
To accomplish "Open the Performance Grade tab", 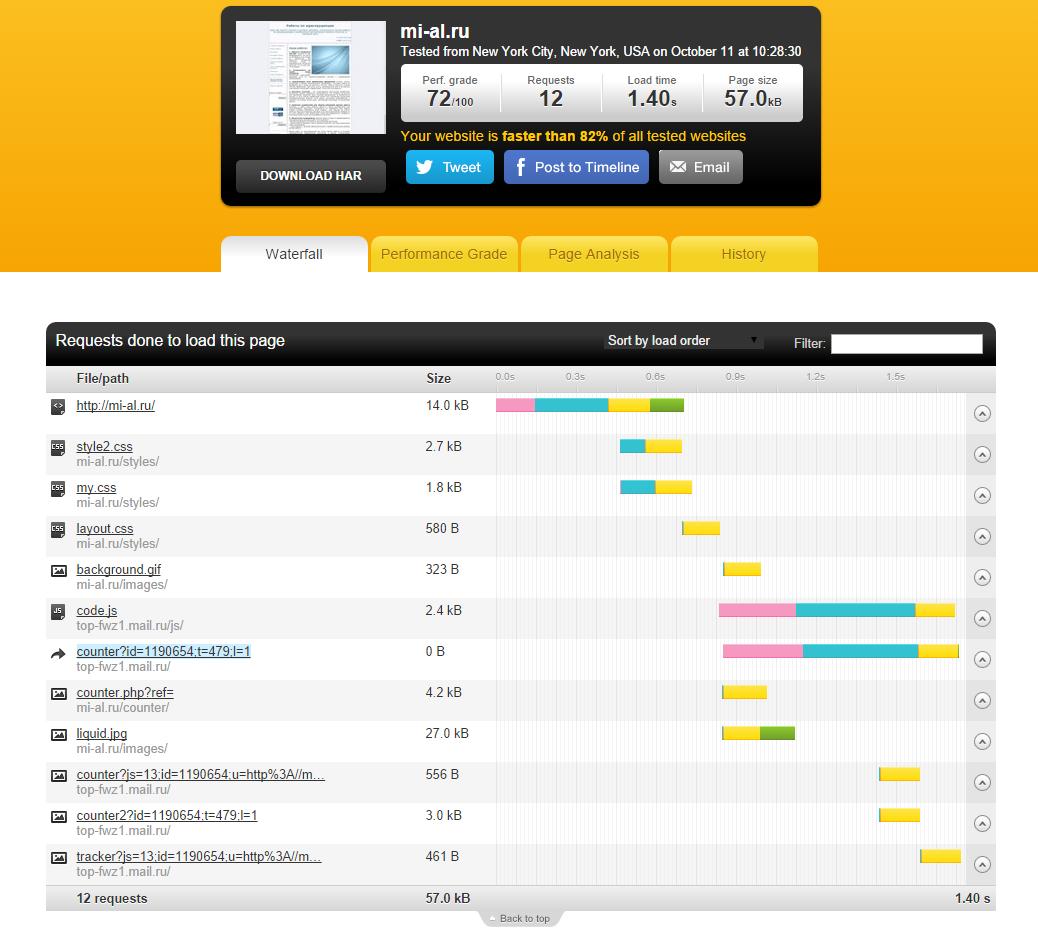I will (444, 254).
